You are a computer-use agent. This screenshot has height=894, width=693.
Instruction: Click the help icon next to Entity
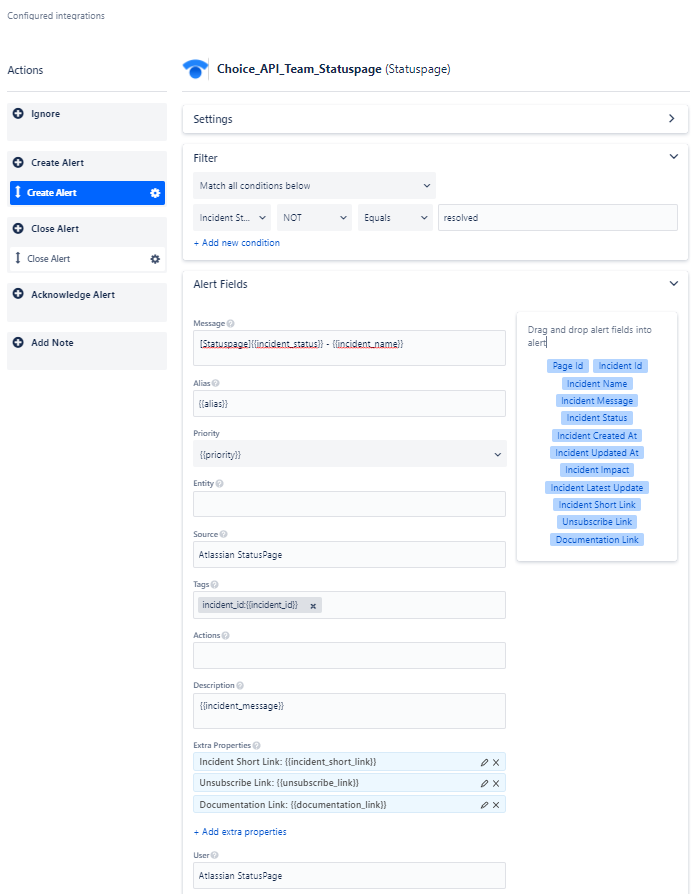(220, 483)
